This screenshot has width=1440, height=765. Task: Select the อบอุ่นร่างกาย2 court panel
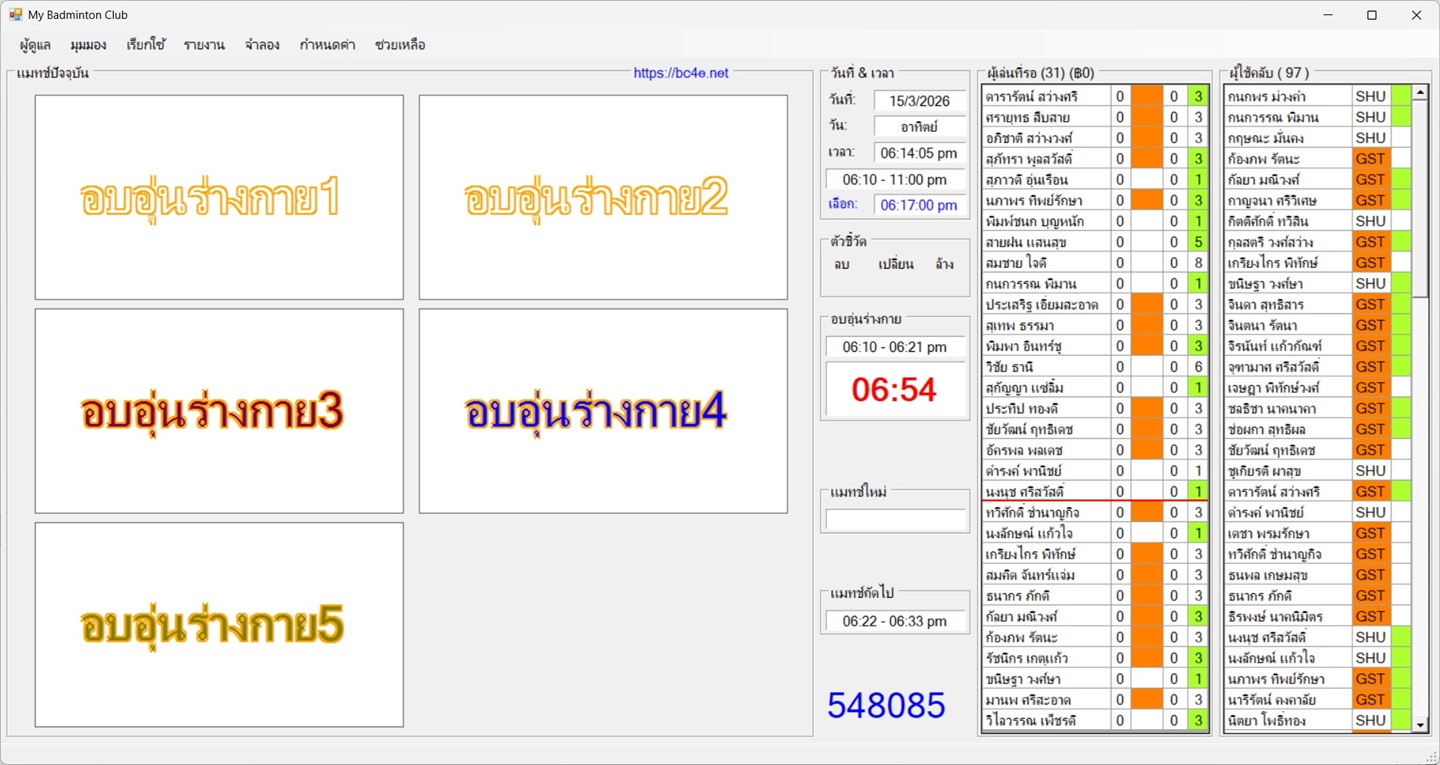603,197
